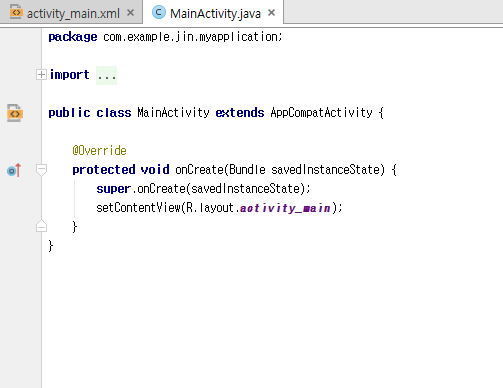This screenshot has width=503, height=388.
Task: Click the XML file icon on activity_main.xml tab
Action: pyautogui.click(x=16, y=12)
